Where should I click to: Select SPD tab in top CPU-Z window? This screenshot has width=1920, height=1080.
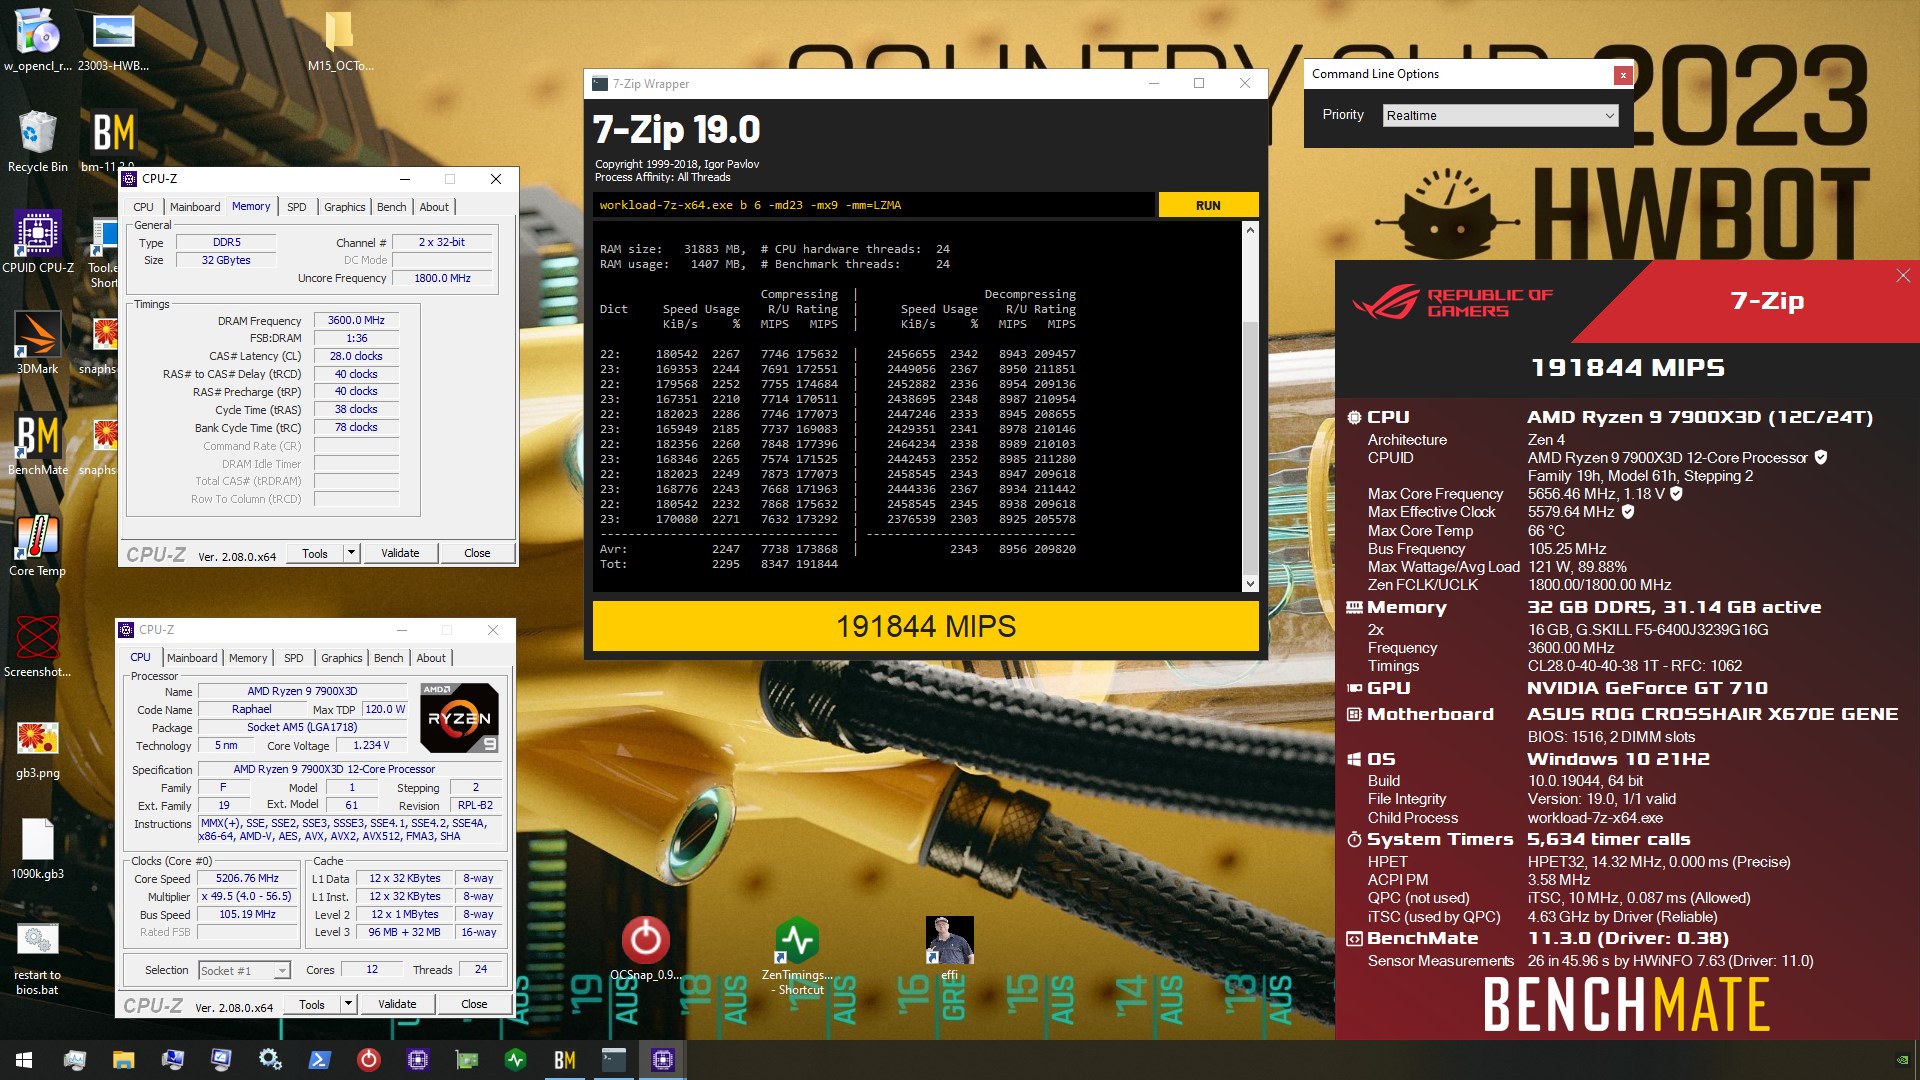coord(297,207)
